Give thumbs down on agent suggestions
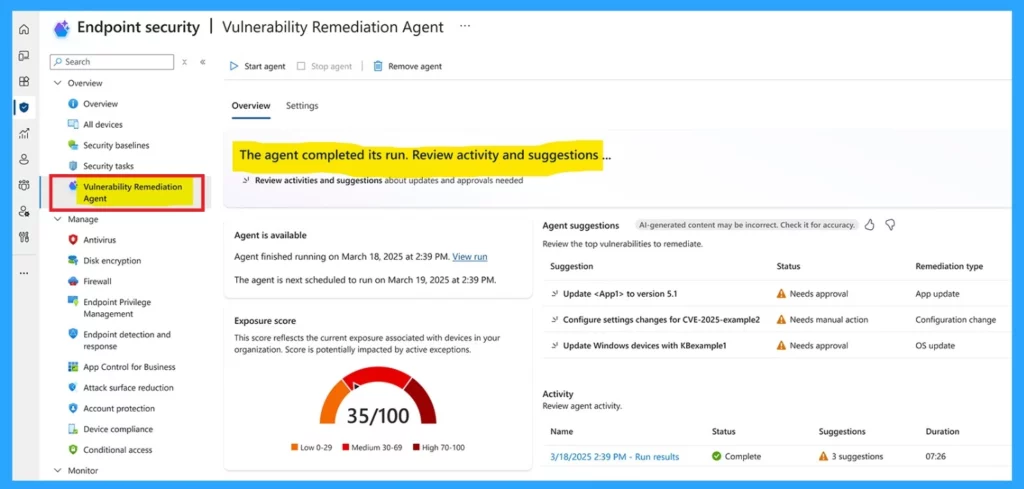Image resolution: width=1024 pixels, height=489 pixels. (x=889, y=225)
